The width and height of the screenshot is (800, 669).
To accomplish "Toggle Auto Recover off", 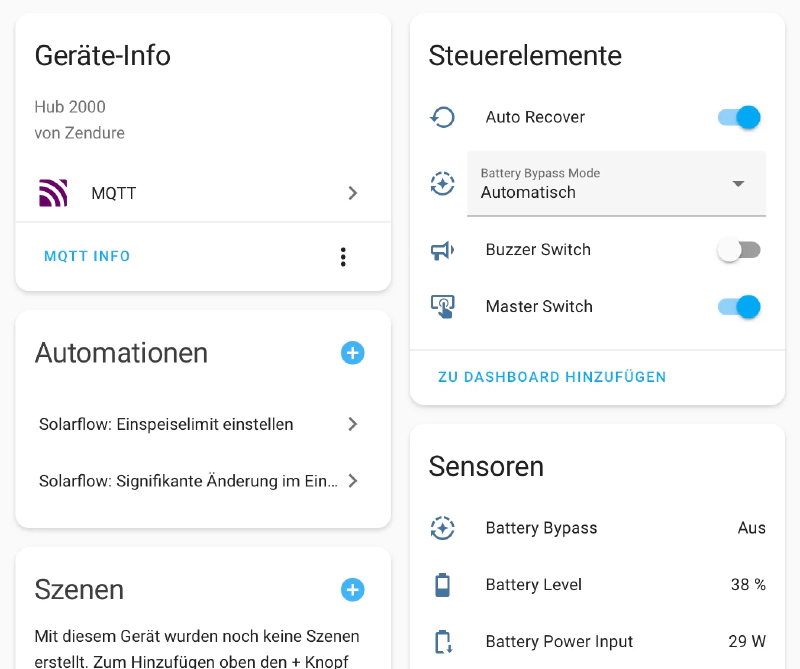I will coord(738,117).
